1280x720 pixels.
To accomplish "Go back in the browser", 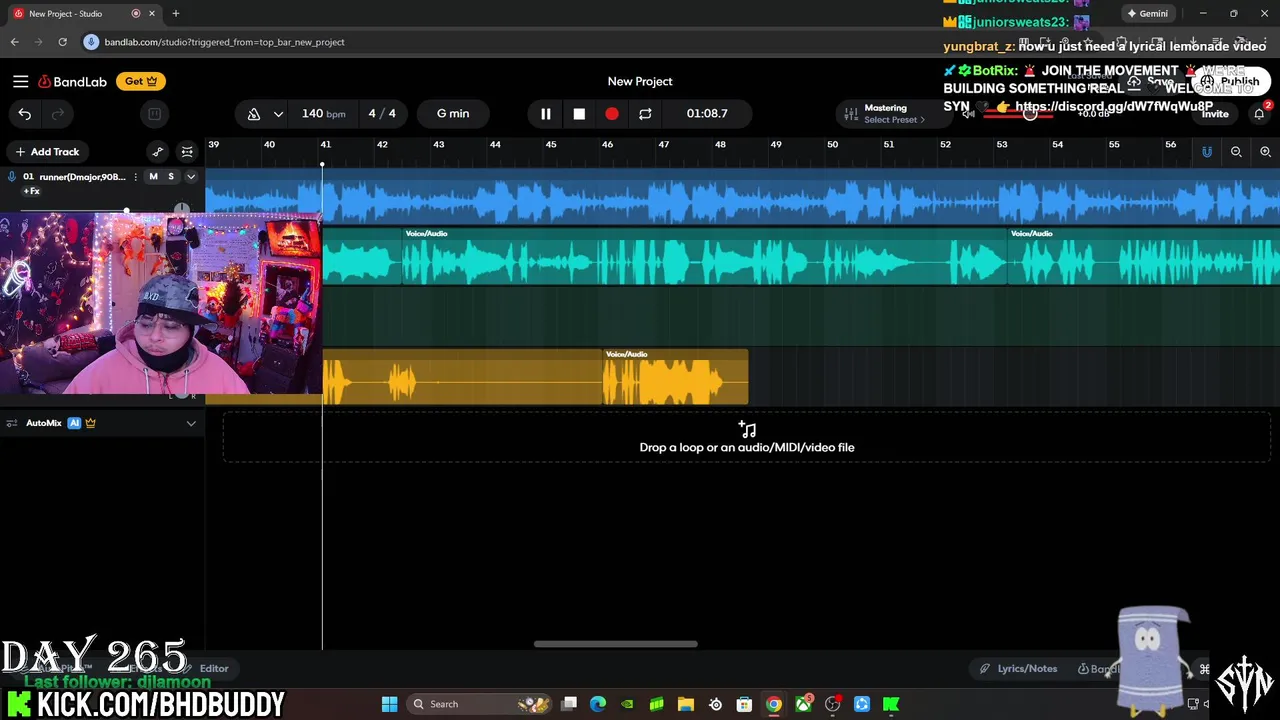I will (14, 42).
